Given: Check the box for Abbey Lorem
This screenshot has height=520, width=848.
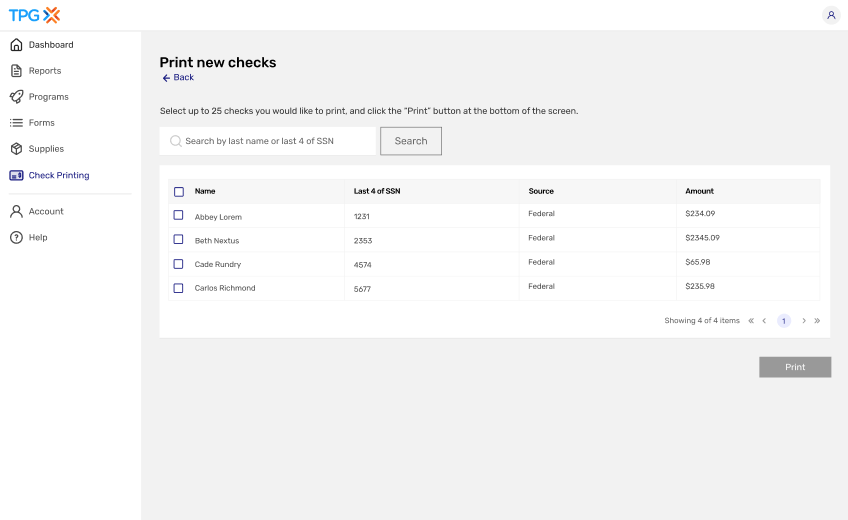Looking at the screenshot, I should [x=179, y=215].
